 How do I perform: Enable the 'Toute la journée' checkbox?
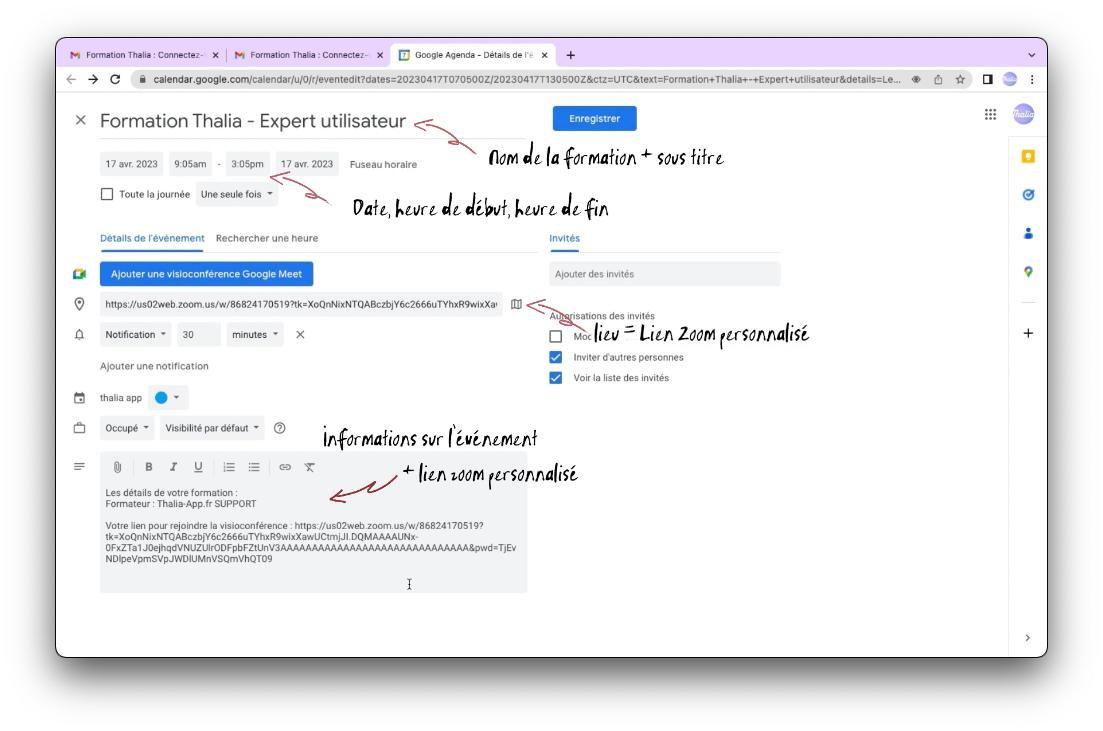(x=107, y=194)
